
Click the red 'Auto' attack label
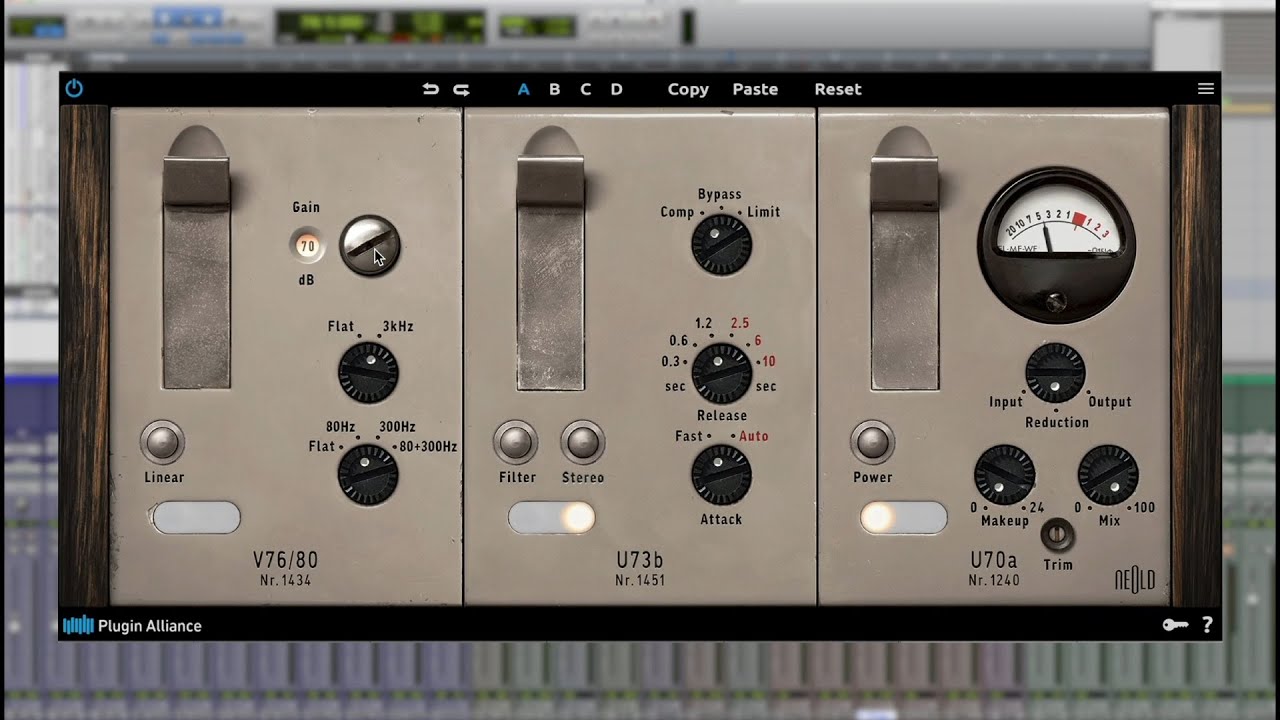point(753,436)
